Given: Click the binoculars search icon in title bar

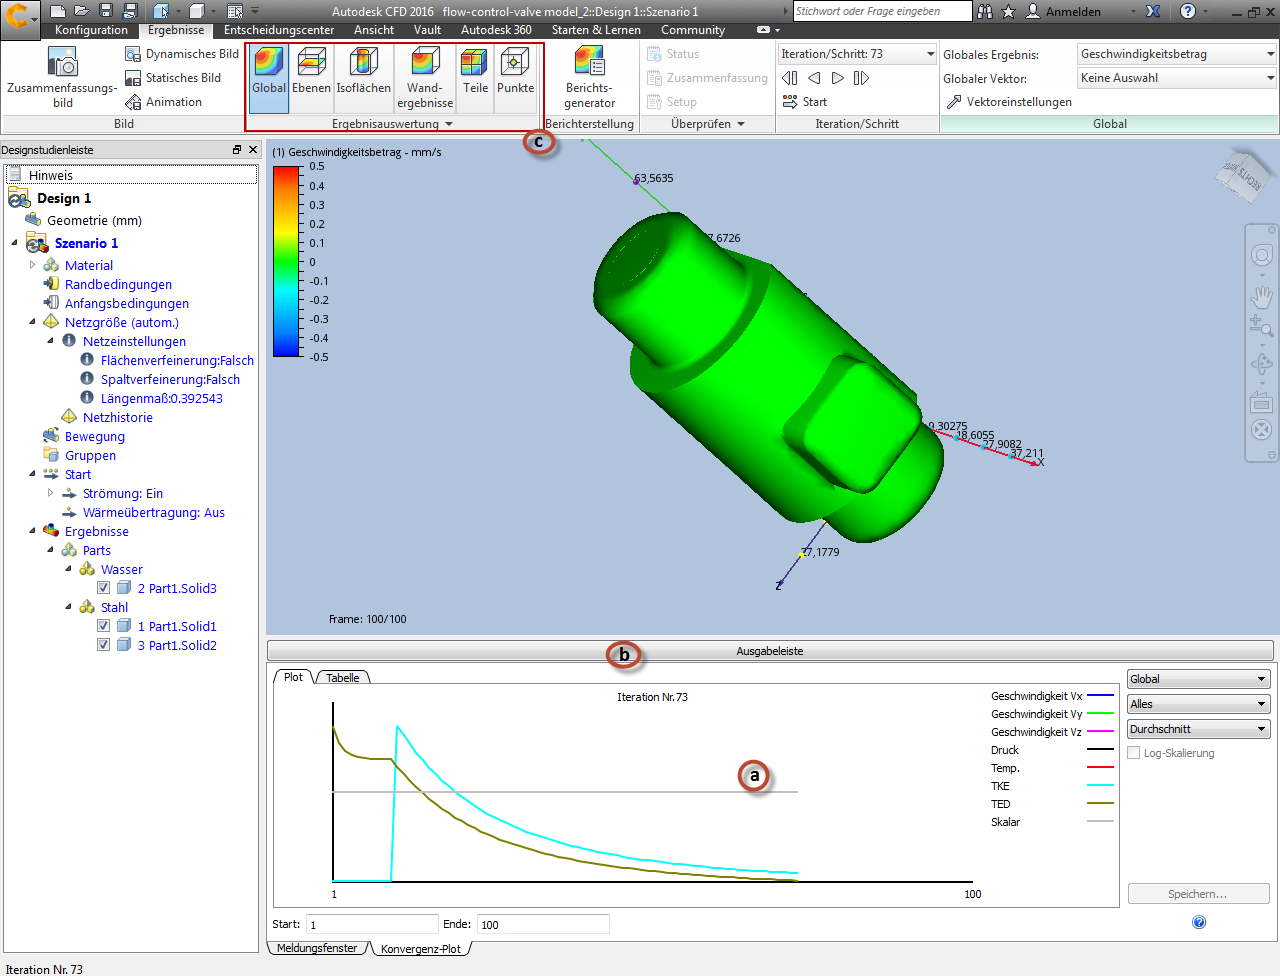Looking at the screenshot, I should (986, 11).
